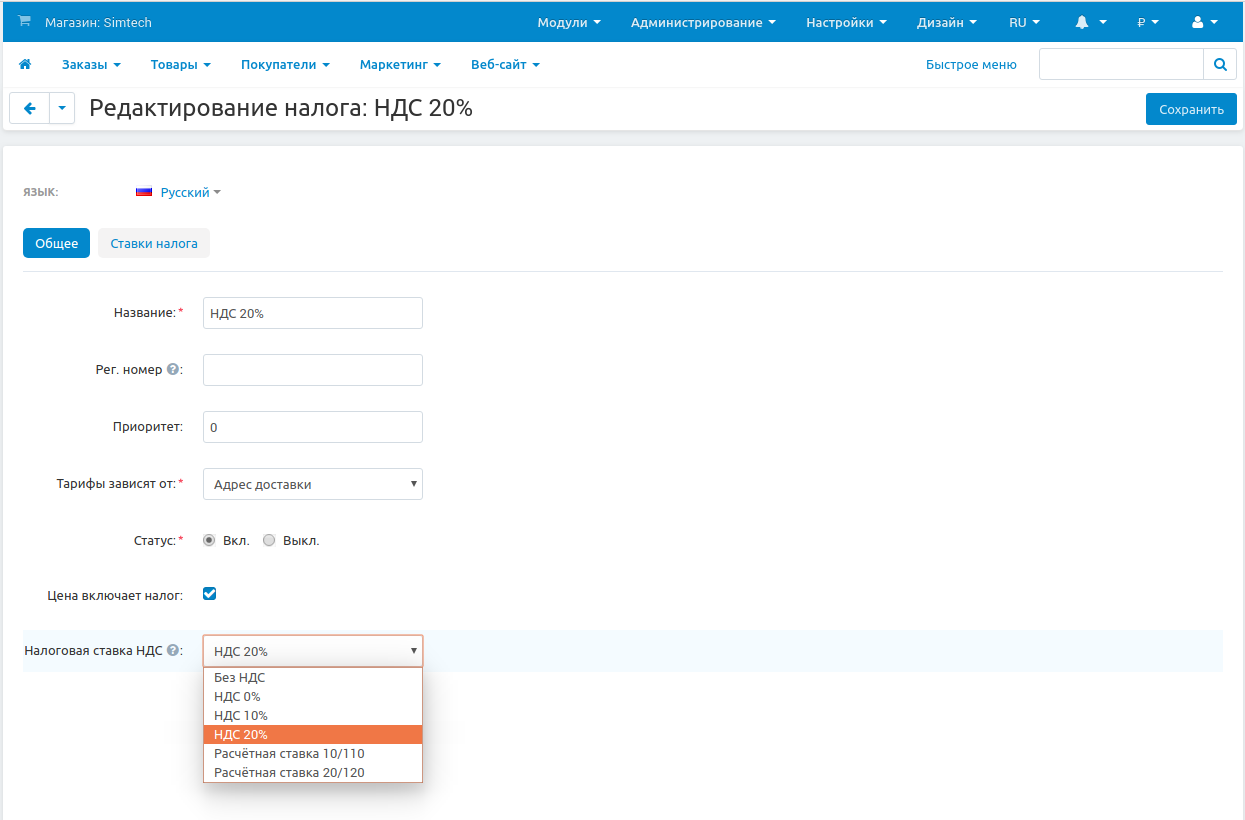Choose Расчётная ставка 20/120 option
Viewport: 1245px width, 820px height.
(x=289, y=773)
